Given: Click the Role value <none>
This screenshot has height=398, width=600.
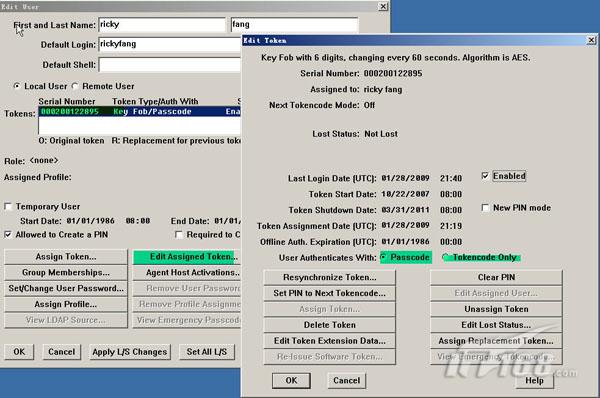Looking at the screenshot, I should [x=44, y=160].
